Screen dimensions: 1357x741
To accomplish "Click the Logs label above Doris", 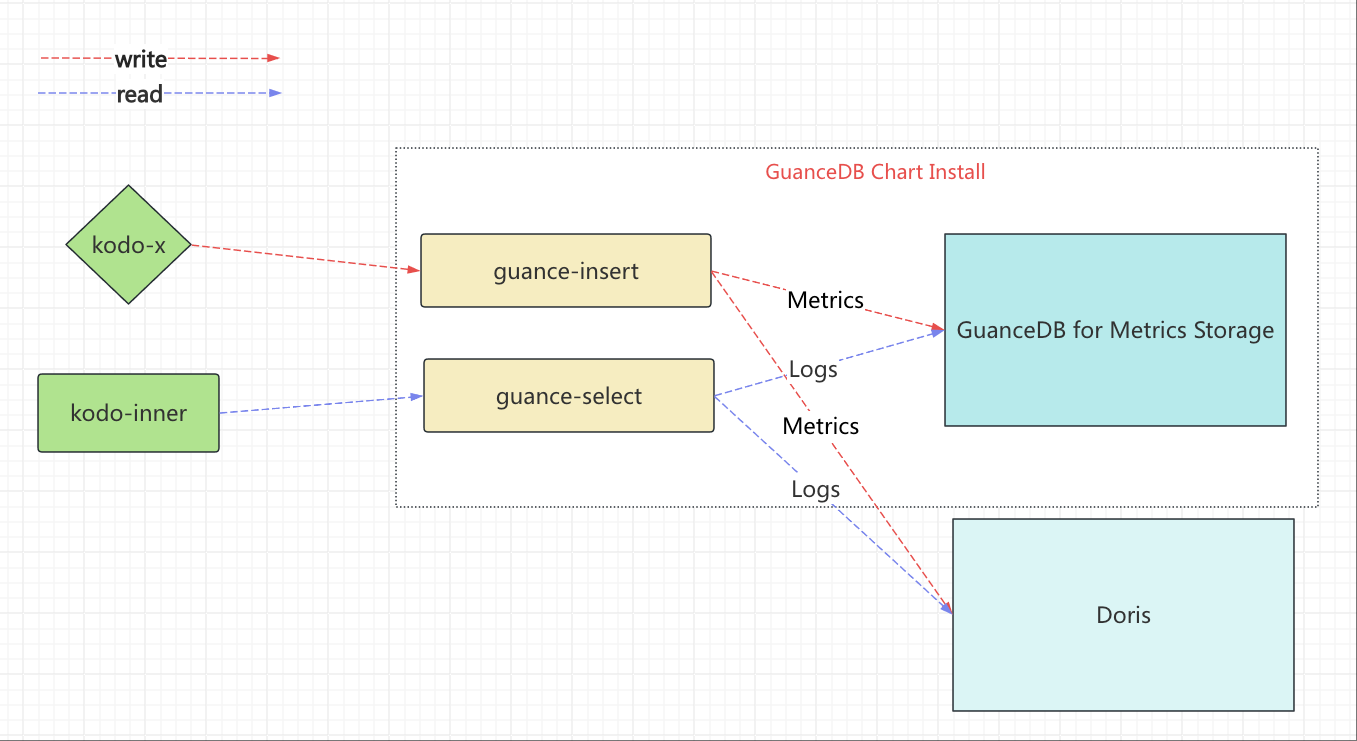I will point(815,489).
